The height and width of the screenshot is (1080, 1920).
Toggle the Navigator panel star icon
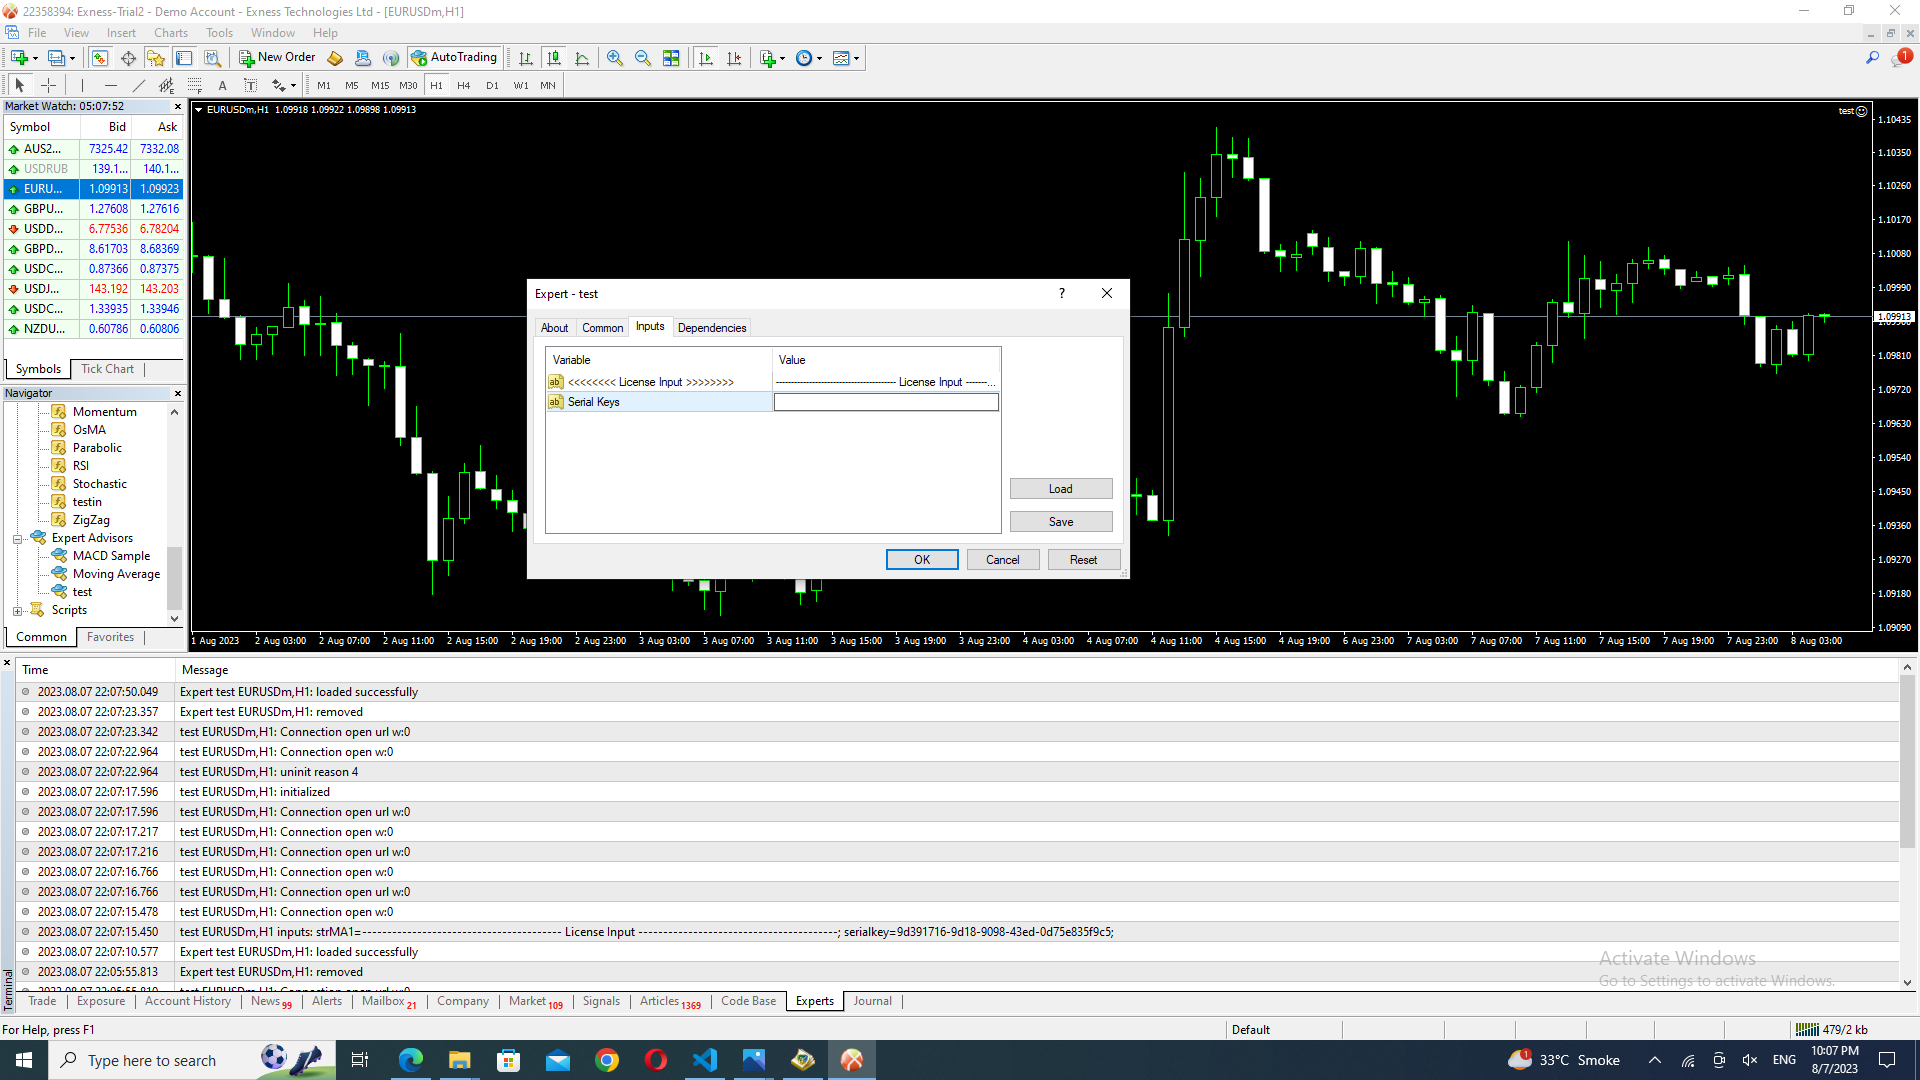pyautogui.click(x=156, y=58)
